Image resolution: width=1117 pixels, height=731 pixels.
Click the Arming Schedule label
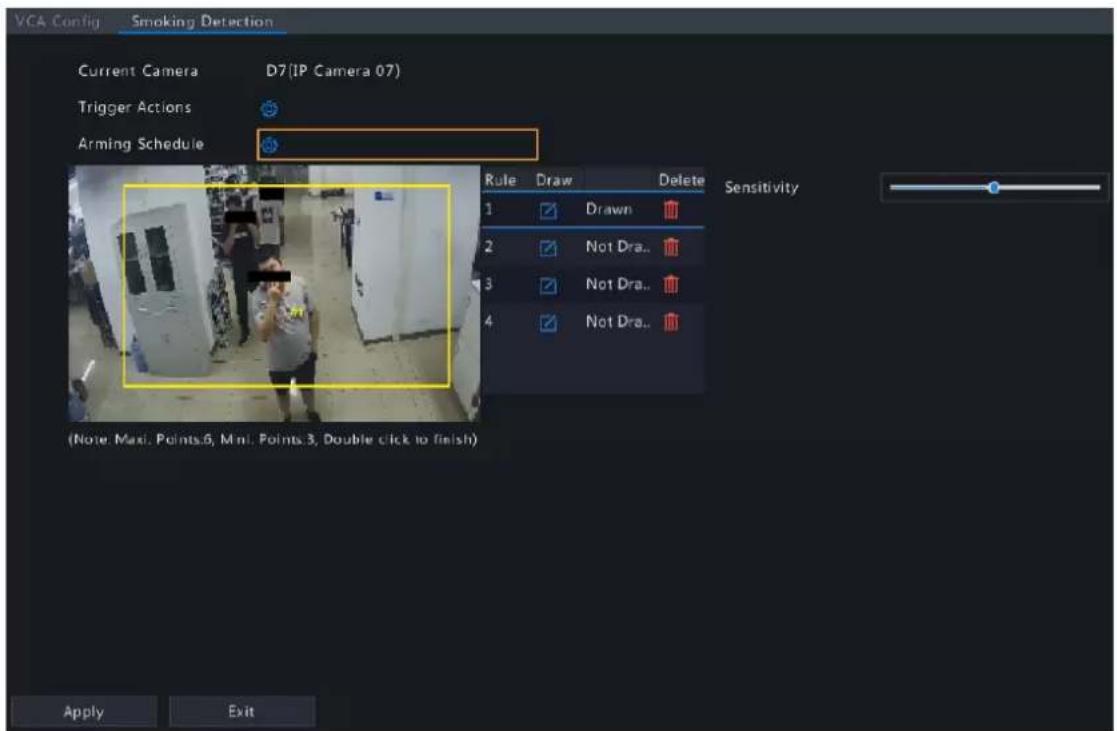[141, 144]
